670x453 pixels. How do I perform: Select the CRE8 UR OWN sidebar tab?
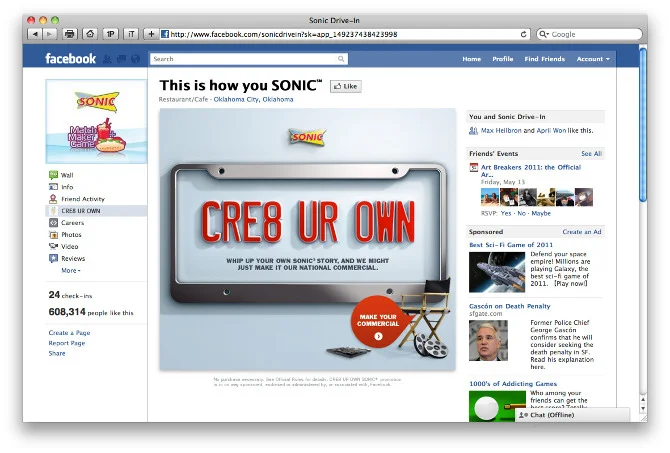[x=96, y=211]
